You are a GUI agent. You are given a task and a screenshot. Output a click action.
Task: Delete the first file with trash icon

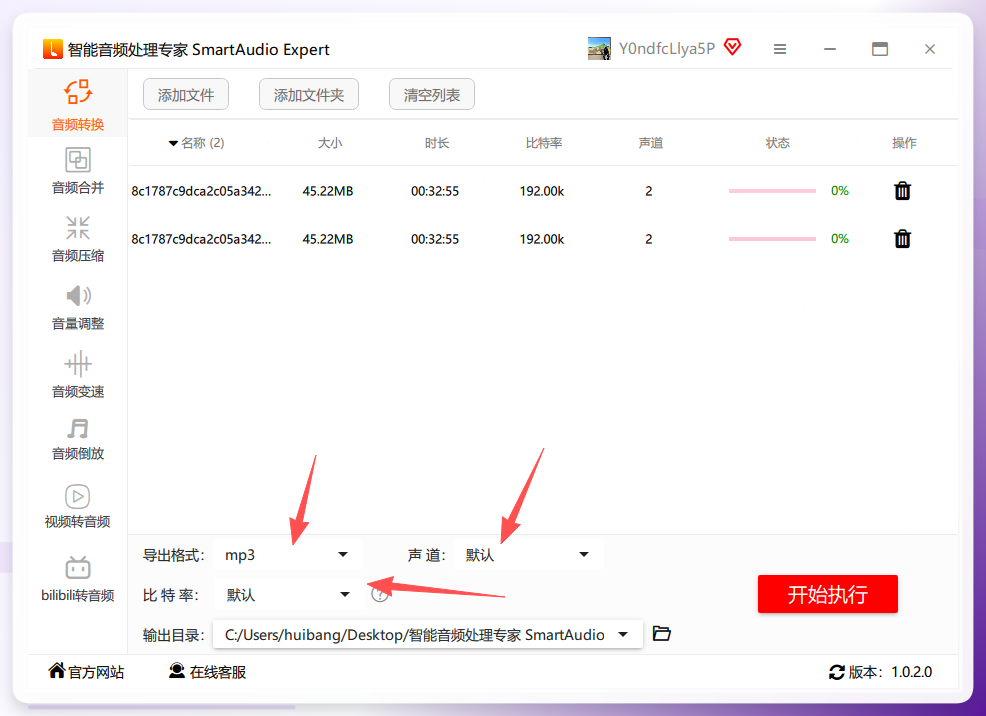point(902,190)
